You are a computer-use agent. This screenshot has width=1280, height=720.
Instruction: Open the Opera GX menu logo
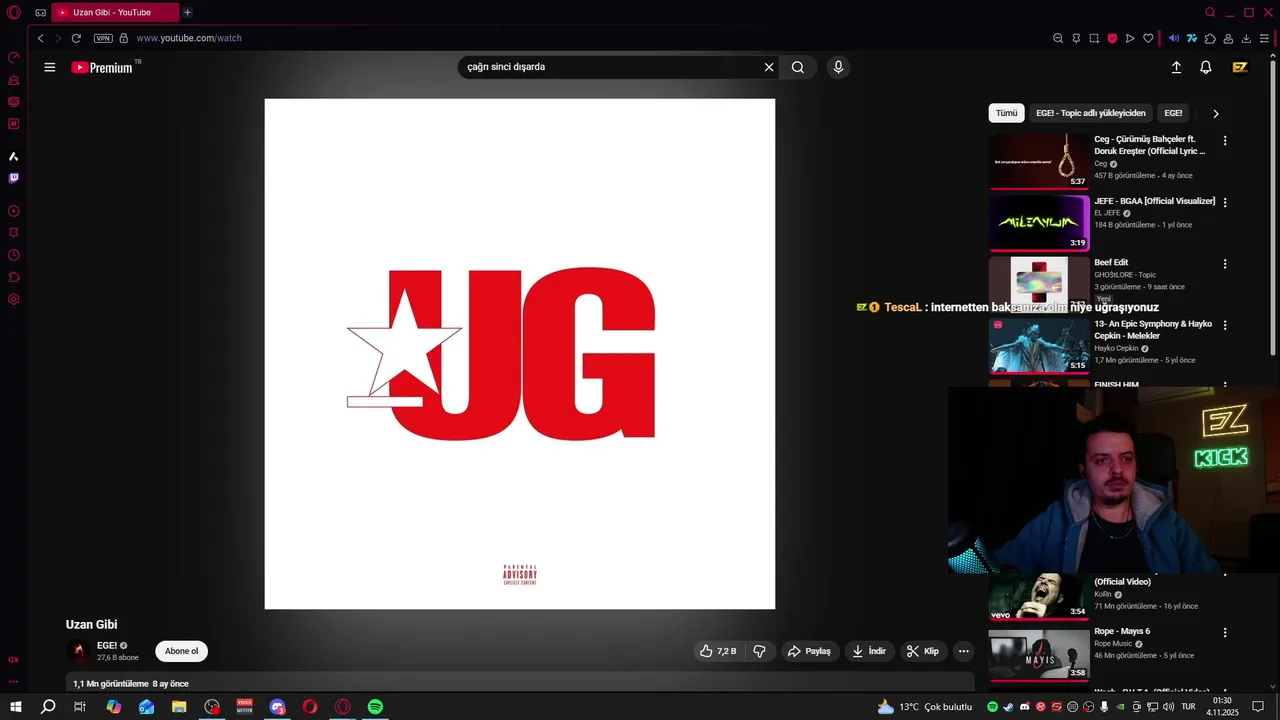tap(13, 12)
